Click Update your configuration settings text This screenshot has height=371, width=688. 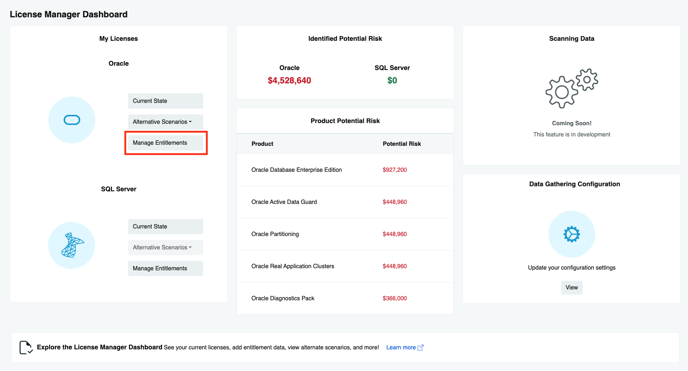click(x=571, y=268)
